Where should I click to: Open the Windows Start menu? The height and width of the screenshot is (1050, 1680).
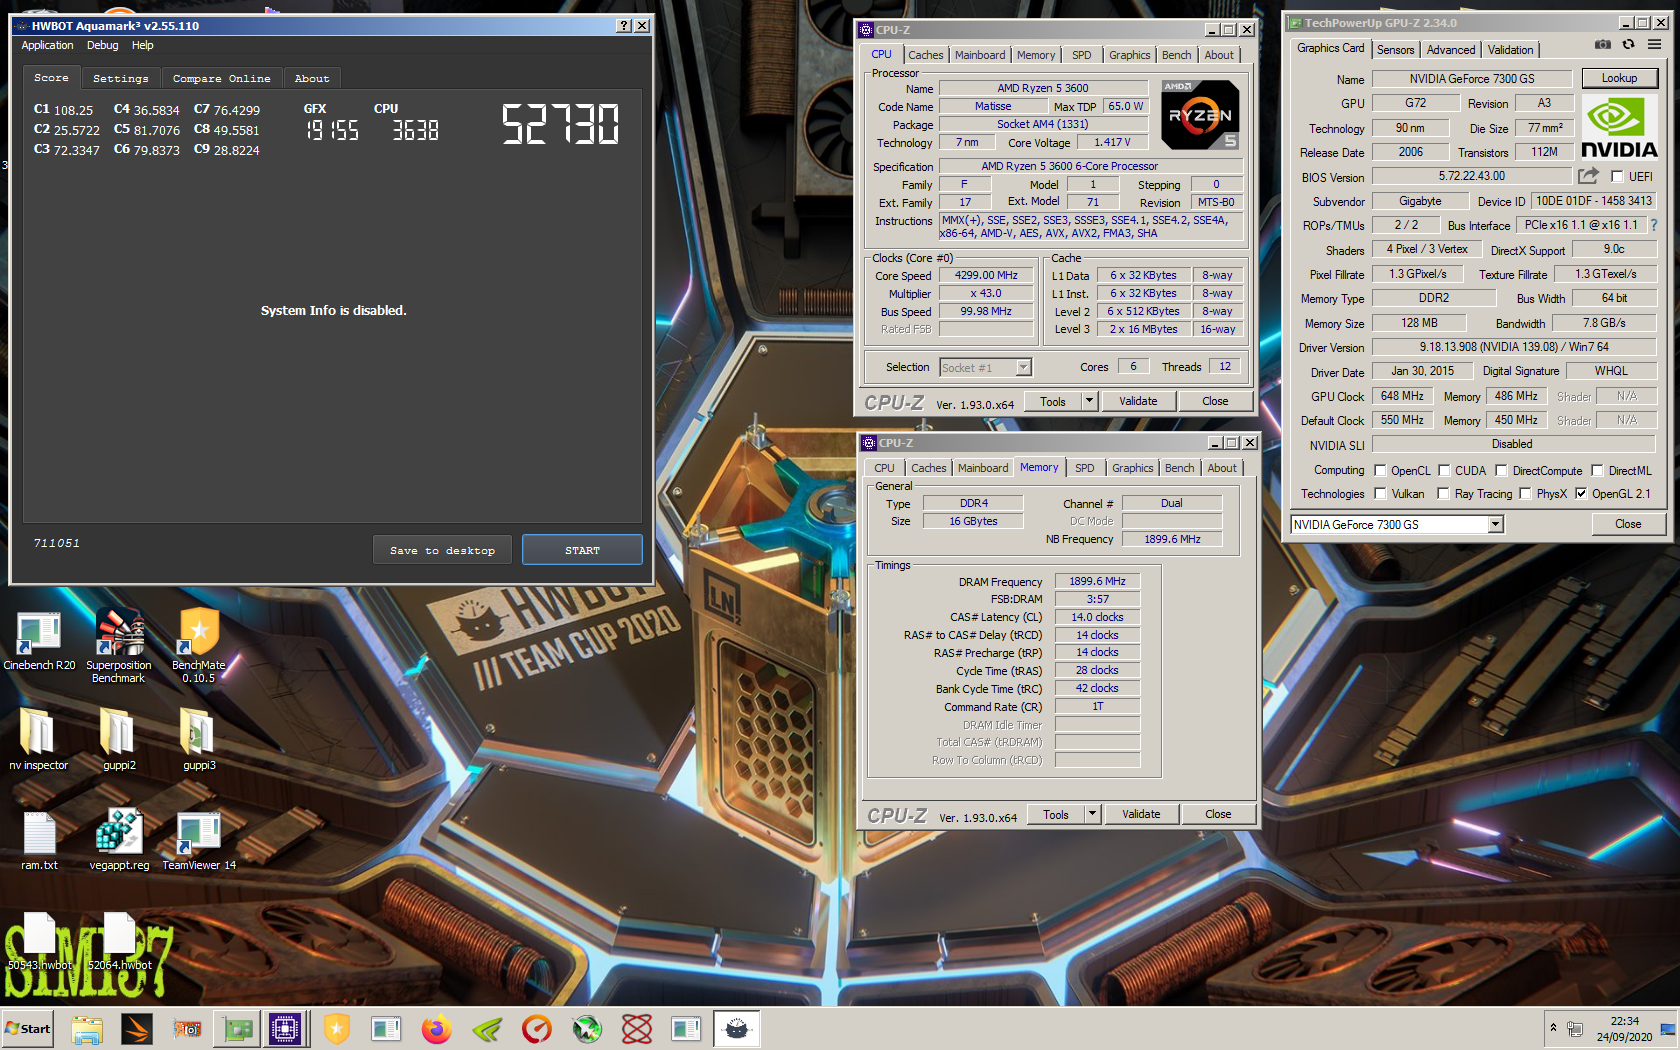click(x=28, y=1029)
